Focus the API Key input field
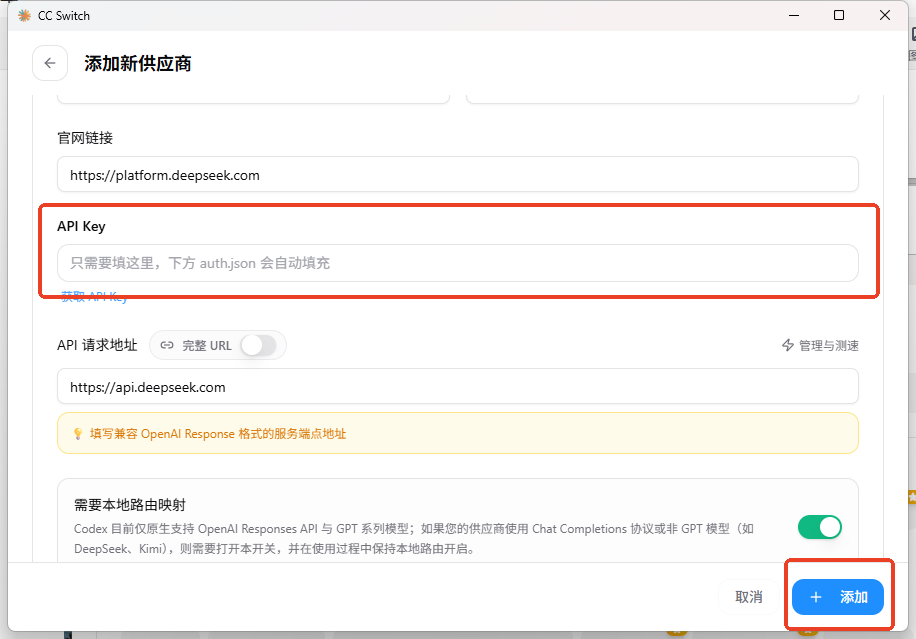 pyautogui.click(x=457, y=263)
